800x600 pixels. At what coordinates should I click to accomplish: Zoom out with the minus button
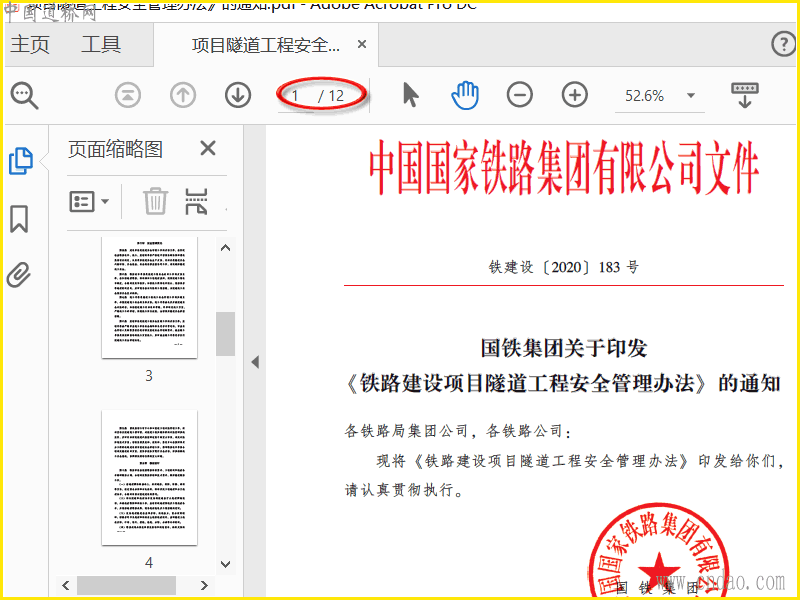point(519,95)
